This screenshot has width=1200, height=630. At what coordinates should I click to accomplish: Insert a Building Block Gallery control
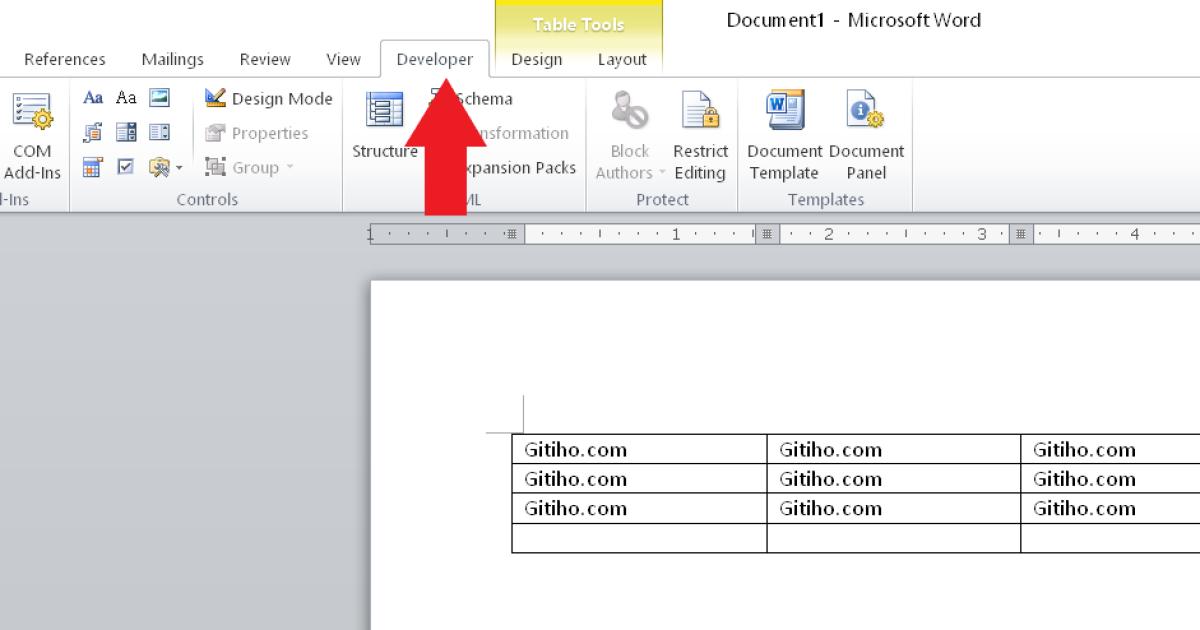click(93, 132)
